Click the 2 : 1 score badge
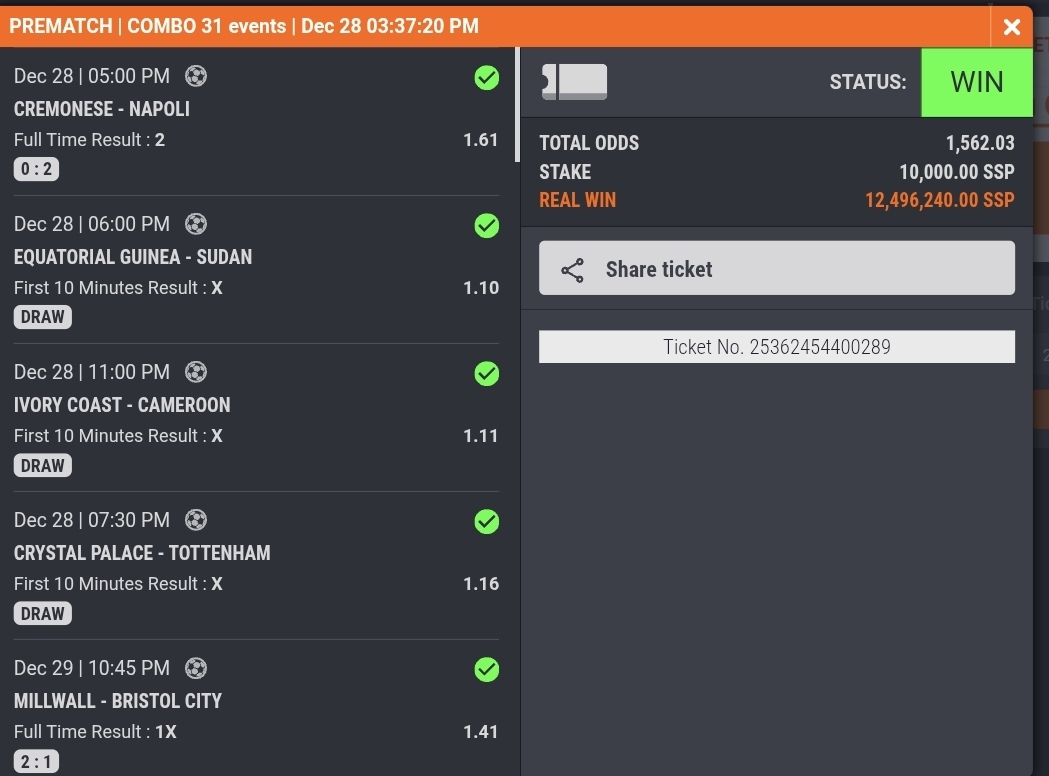This screenshot has width=1049, height=776. pyautogui.click(x=36, y=762)
